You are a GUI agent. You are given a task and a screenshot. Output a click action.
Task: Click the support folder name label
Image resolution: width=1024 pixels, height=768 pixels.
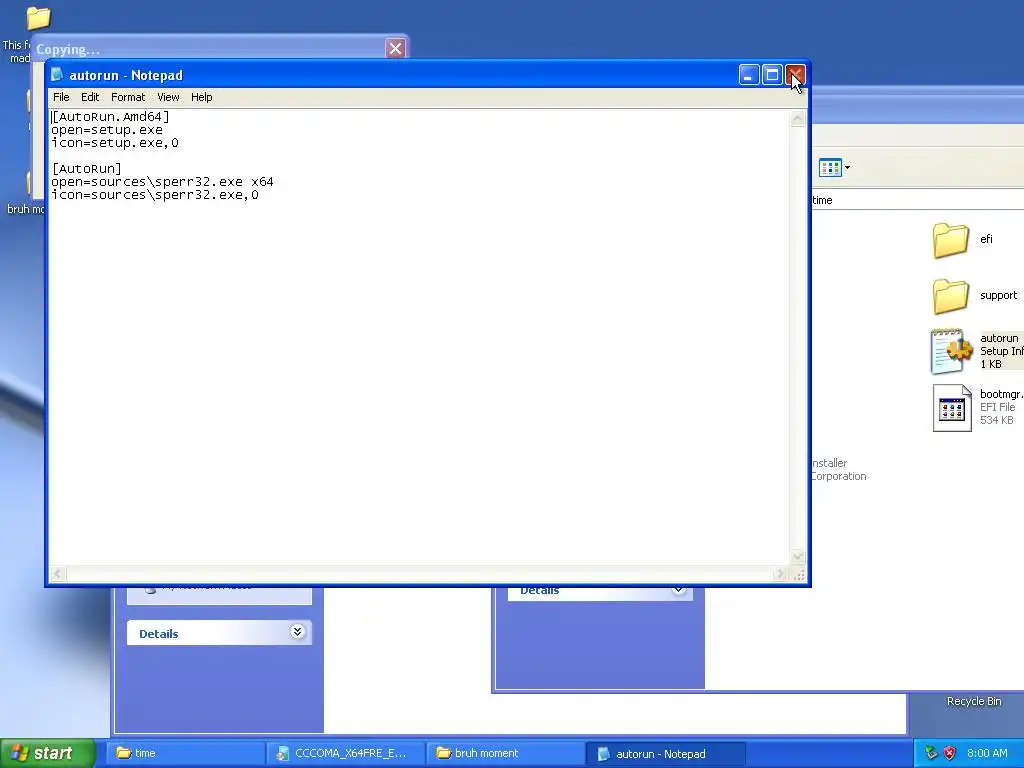999,295
